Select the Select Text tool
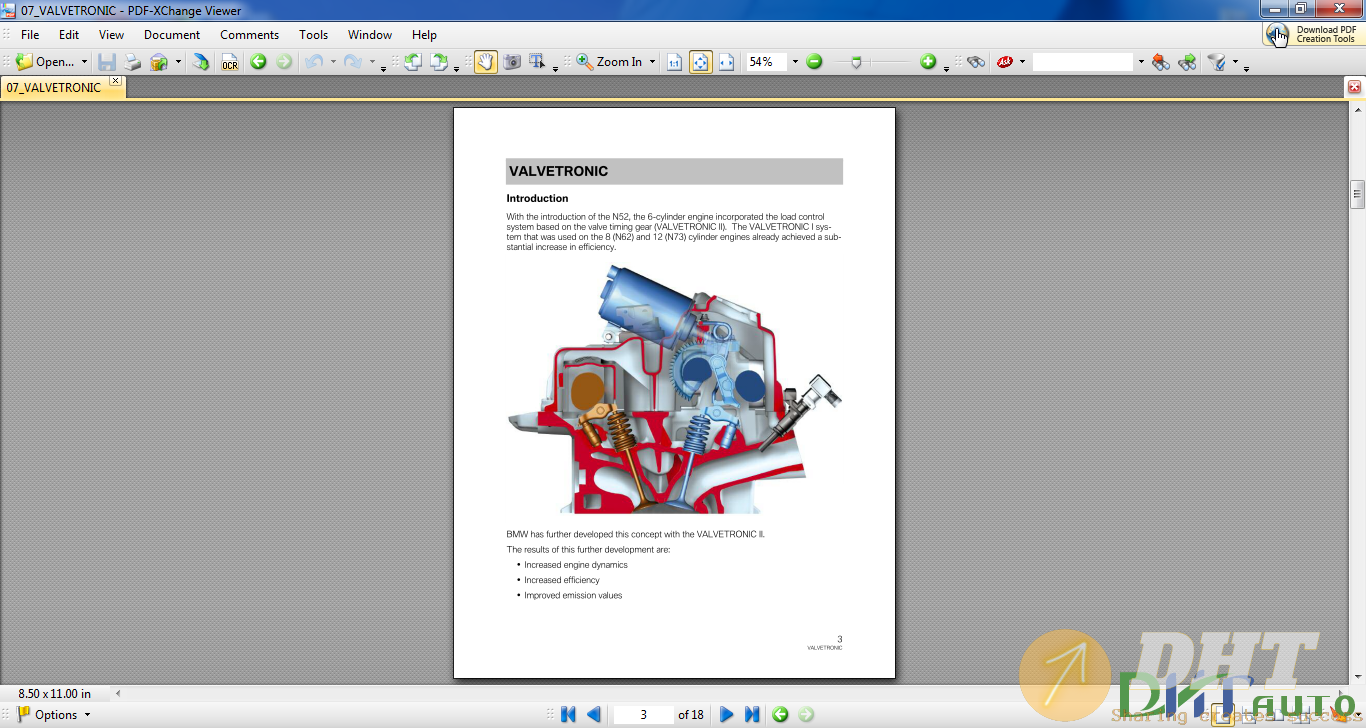Viewport: 1366px width, 728px height. [x=537, y=62]
